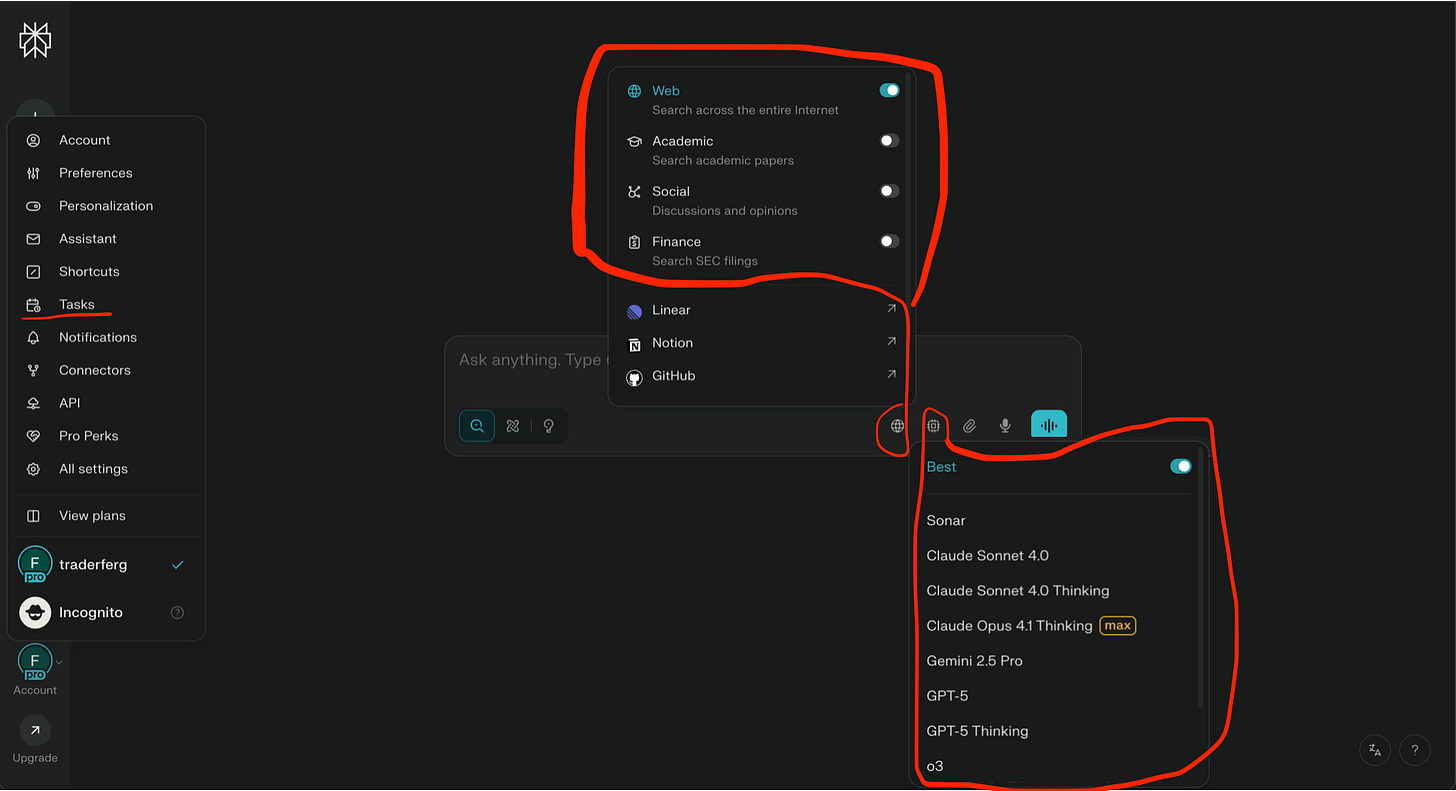Open the sources globe dropdown
Viewport: 1456px width, 791px height.
point(898,426)
